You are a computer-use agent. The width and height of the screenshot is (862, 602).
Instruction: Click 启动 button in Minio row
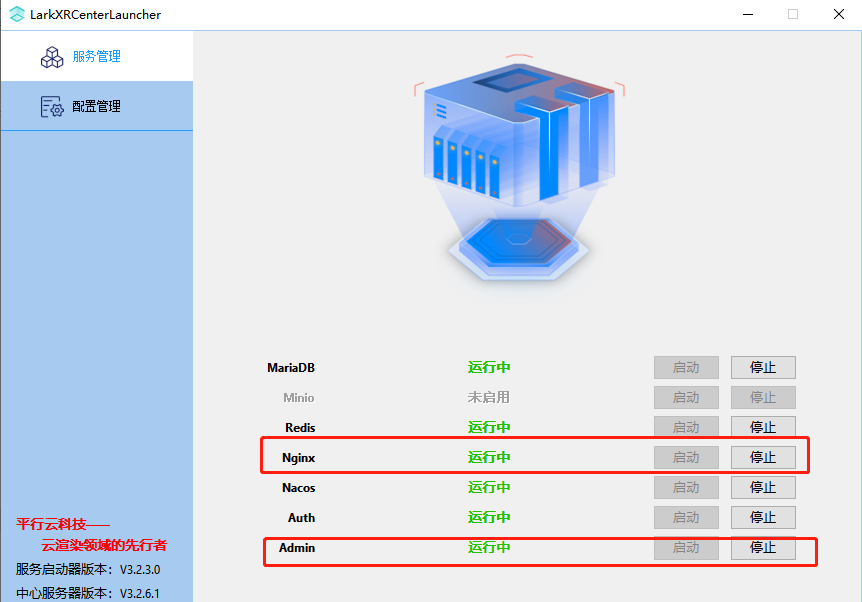pos(686,397)
